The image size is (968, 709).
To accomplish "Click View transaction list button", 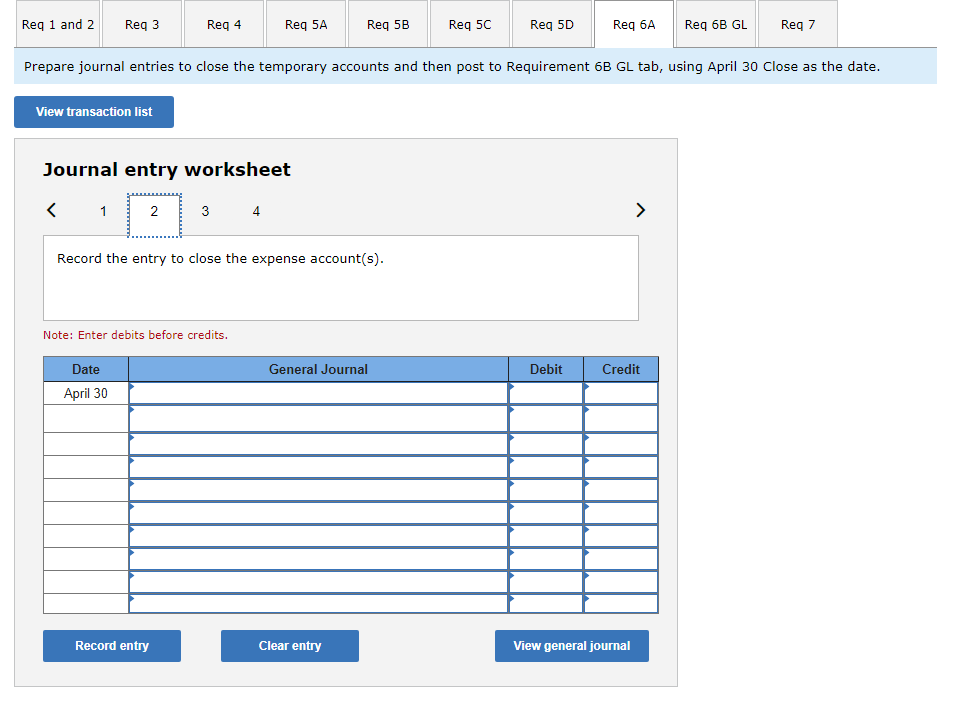I will click(x=94, y=112).
